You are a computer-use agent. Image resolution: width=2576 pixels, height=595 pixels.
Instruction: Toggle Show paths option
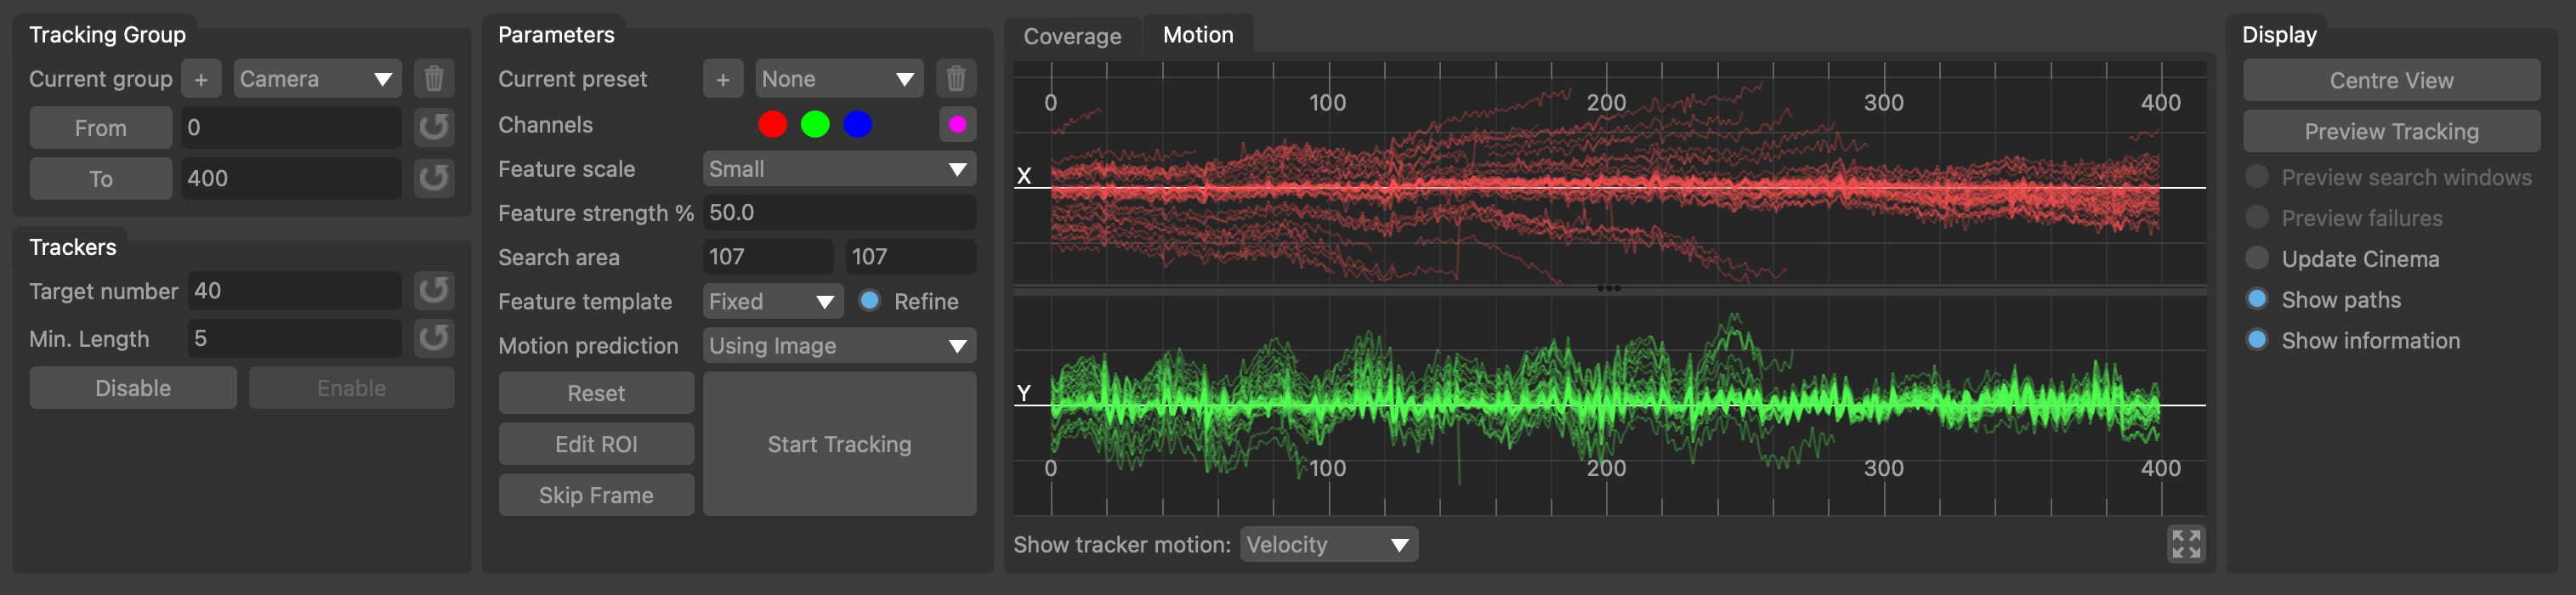(x=2257, y=300)
